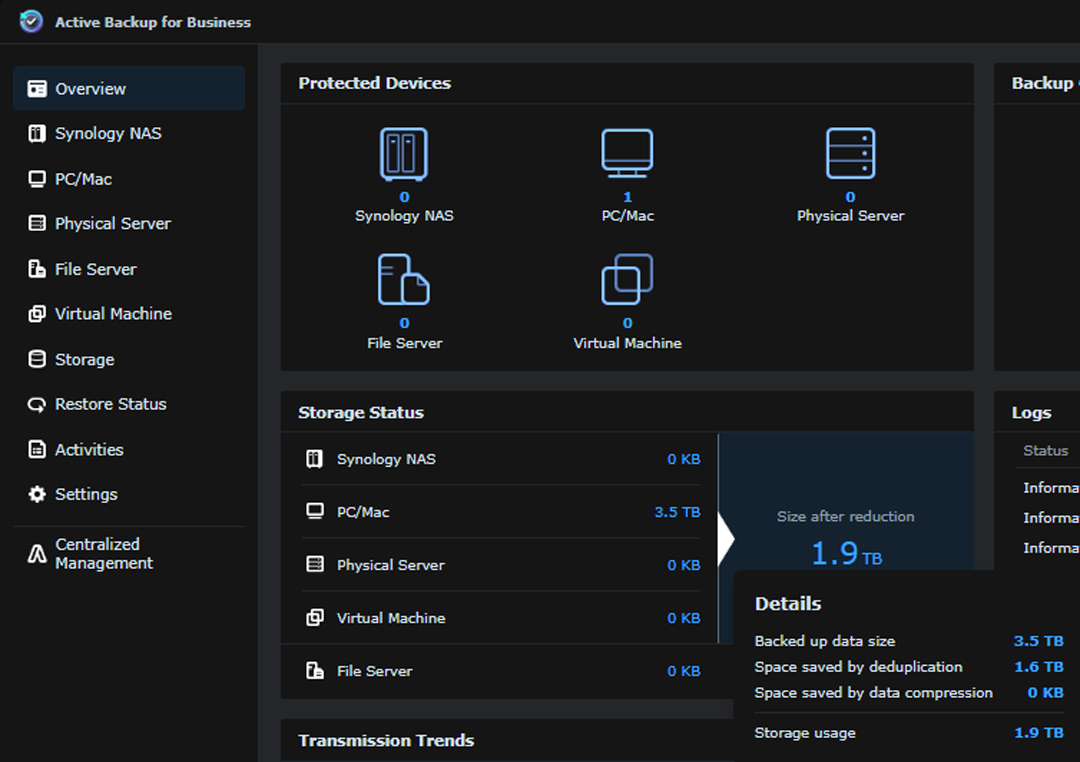Click the white arrow beside Size after reduction

pyautogui.click(x=726, y=540)
